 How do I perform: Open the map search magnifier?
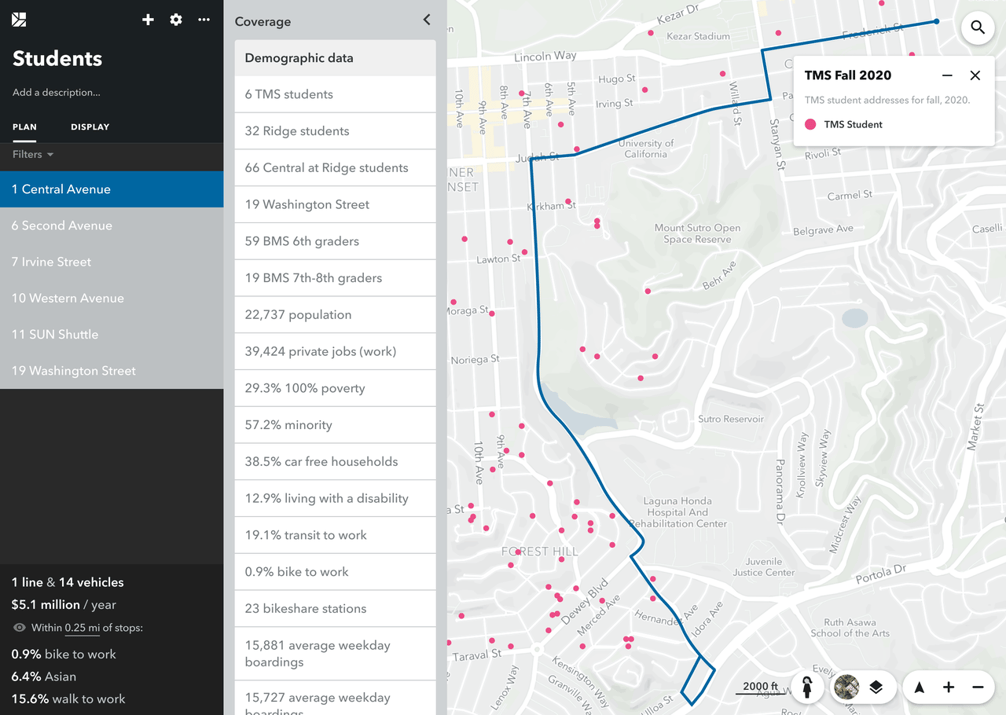[977, 27]
